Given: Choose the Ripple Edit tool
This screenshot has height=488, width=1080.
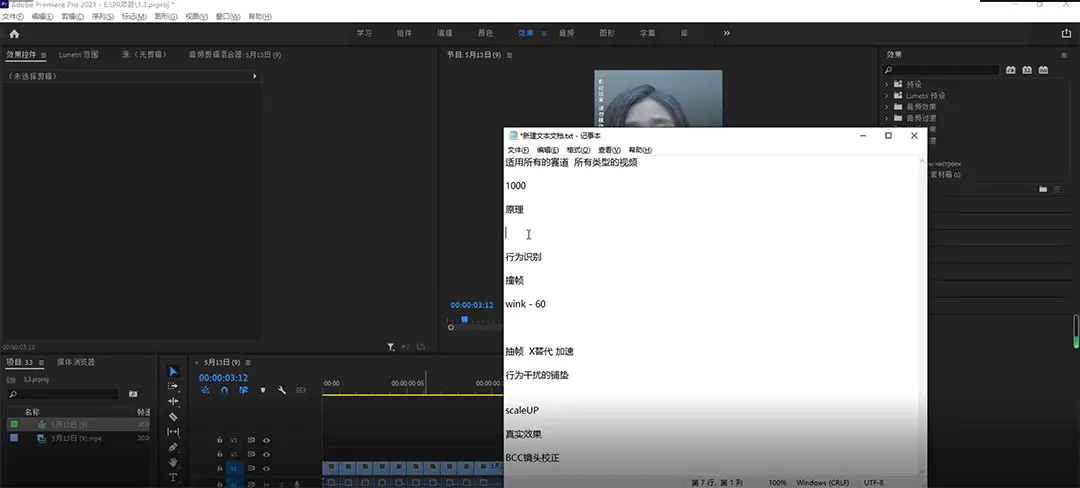Looking at the screenshot, I should coord(173,401).
